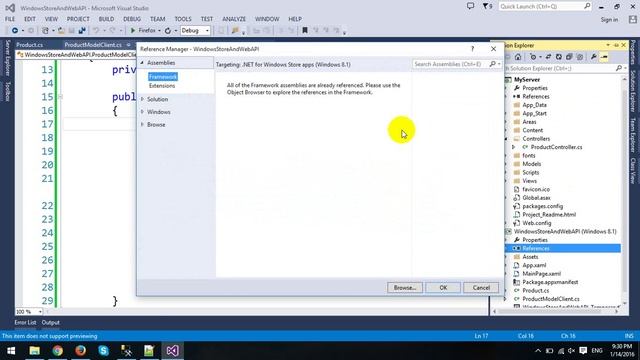Expand the ProductController.cs node

(514, 147)
